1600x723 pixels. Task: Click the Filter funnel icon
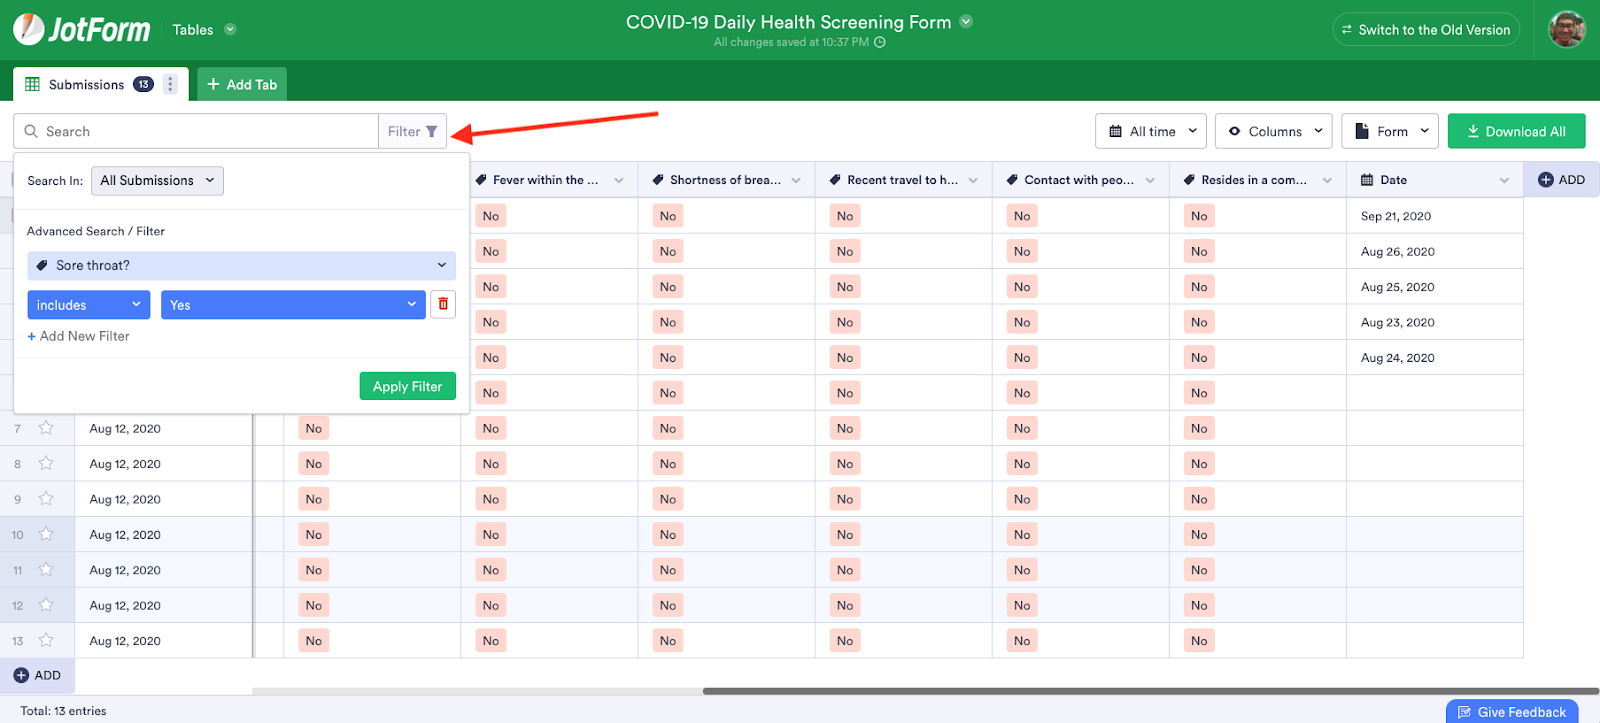tap(431, 131)
